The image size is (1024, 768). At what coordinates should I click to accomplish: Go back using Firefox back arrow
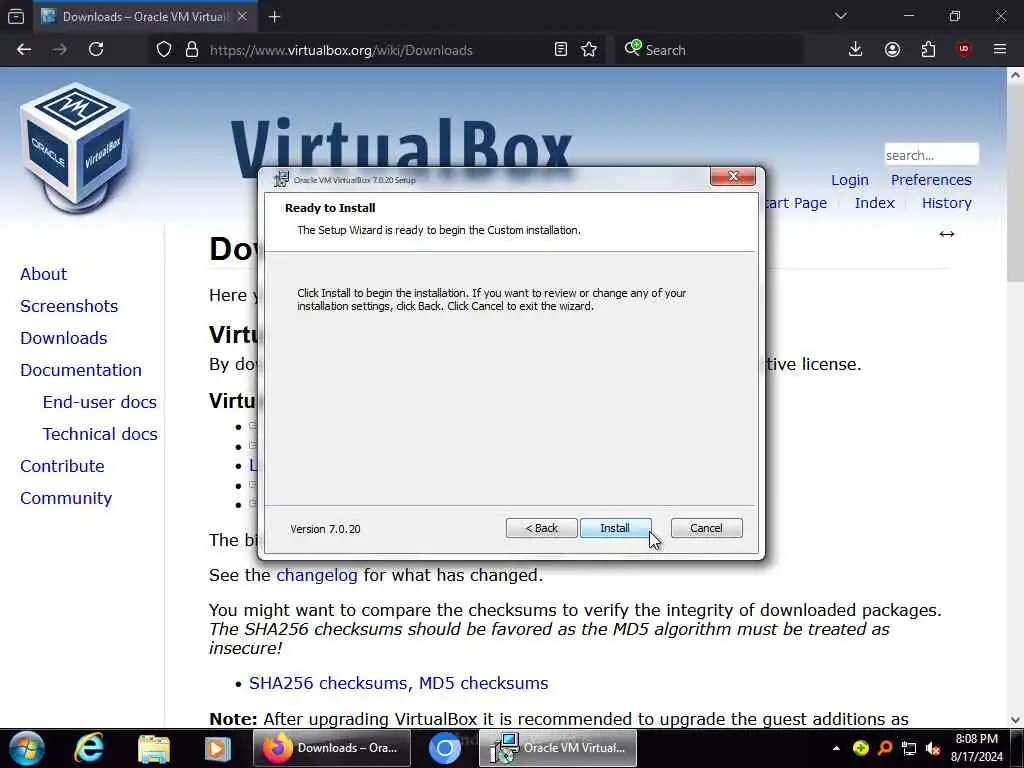tap(24, 49)
